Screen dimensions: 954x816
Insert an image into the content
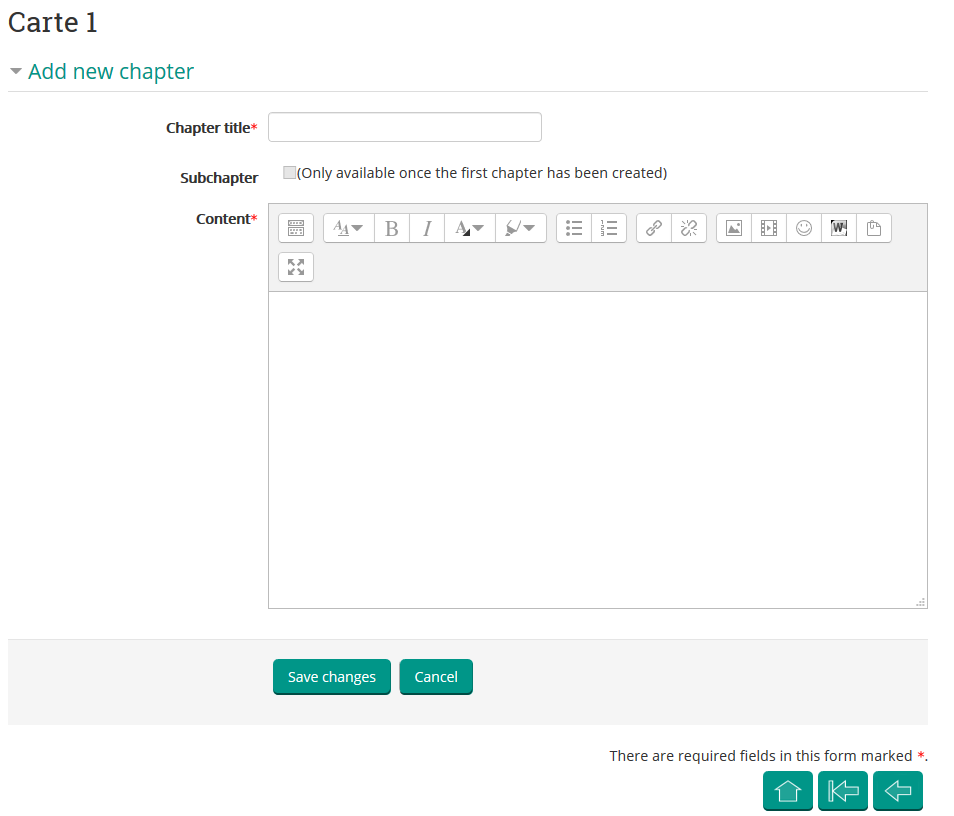734,228
